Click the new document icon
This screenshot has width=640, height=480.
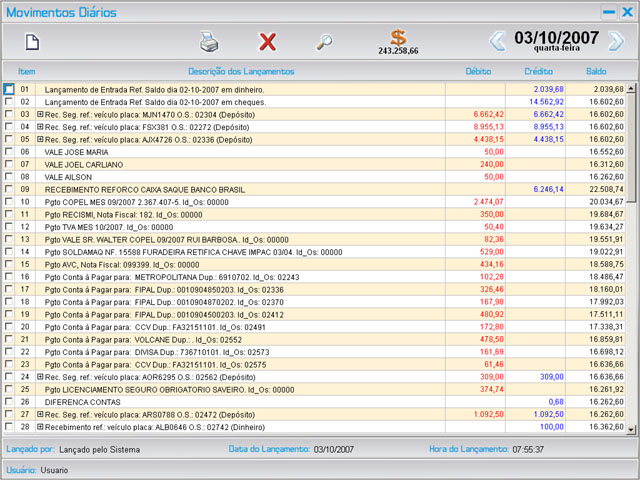(32, 42)
